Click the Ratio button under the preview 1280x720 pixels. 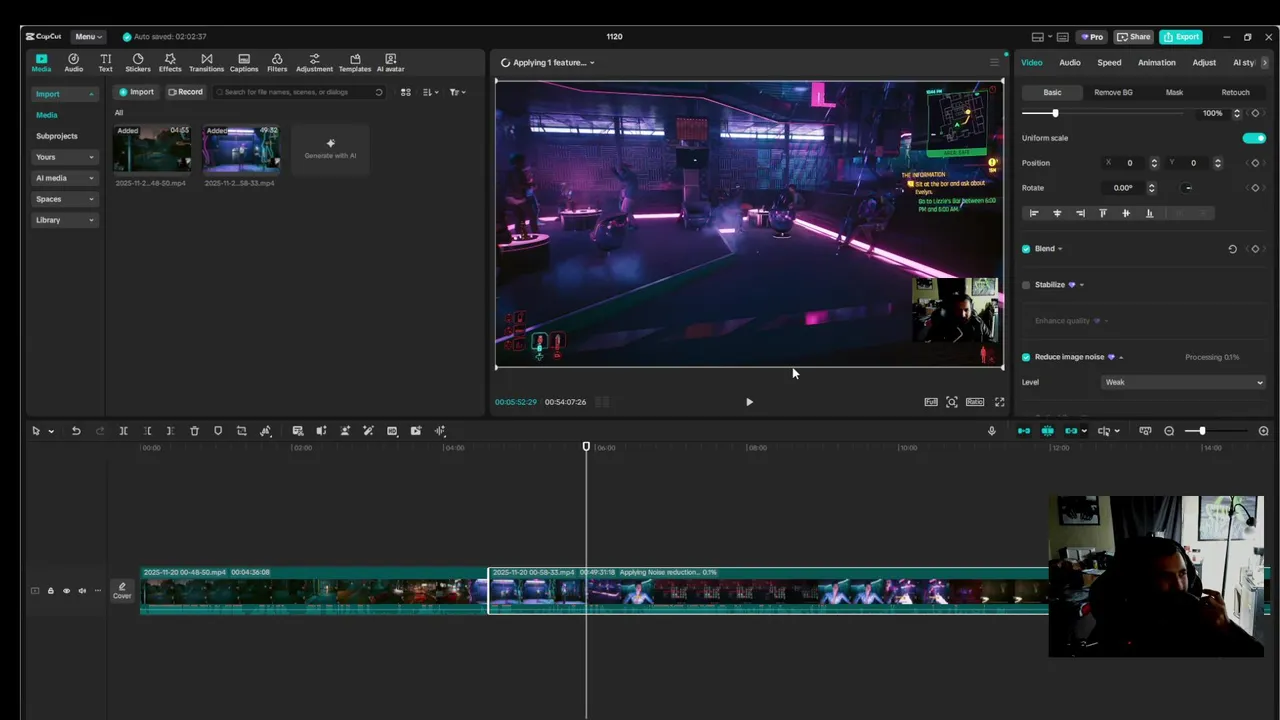pyautogui.click(x=975, y=402)
